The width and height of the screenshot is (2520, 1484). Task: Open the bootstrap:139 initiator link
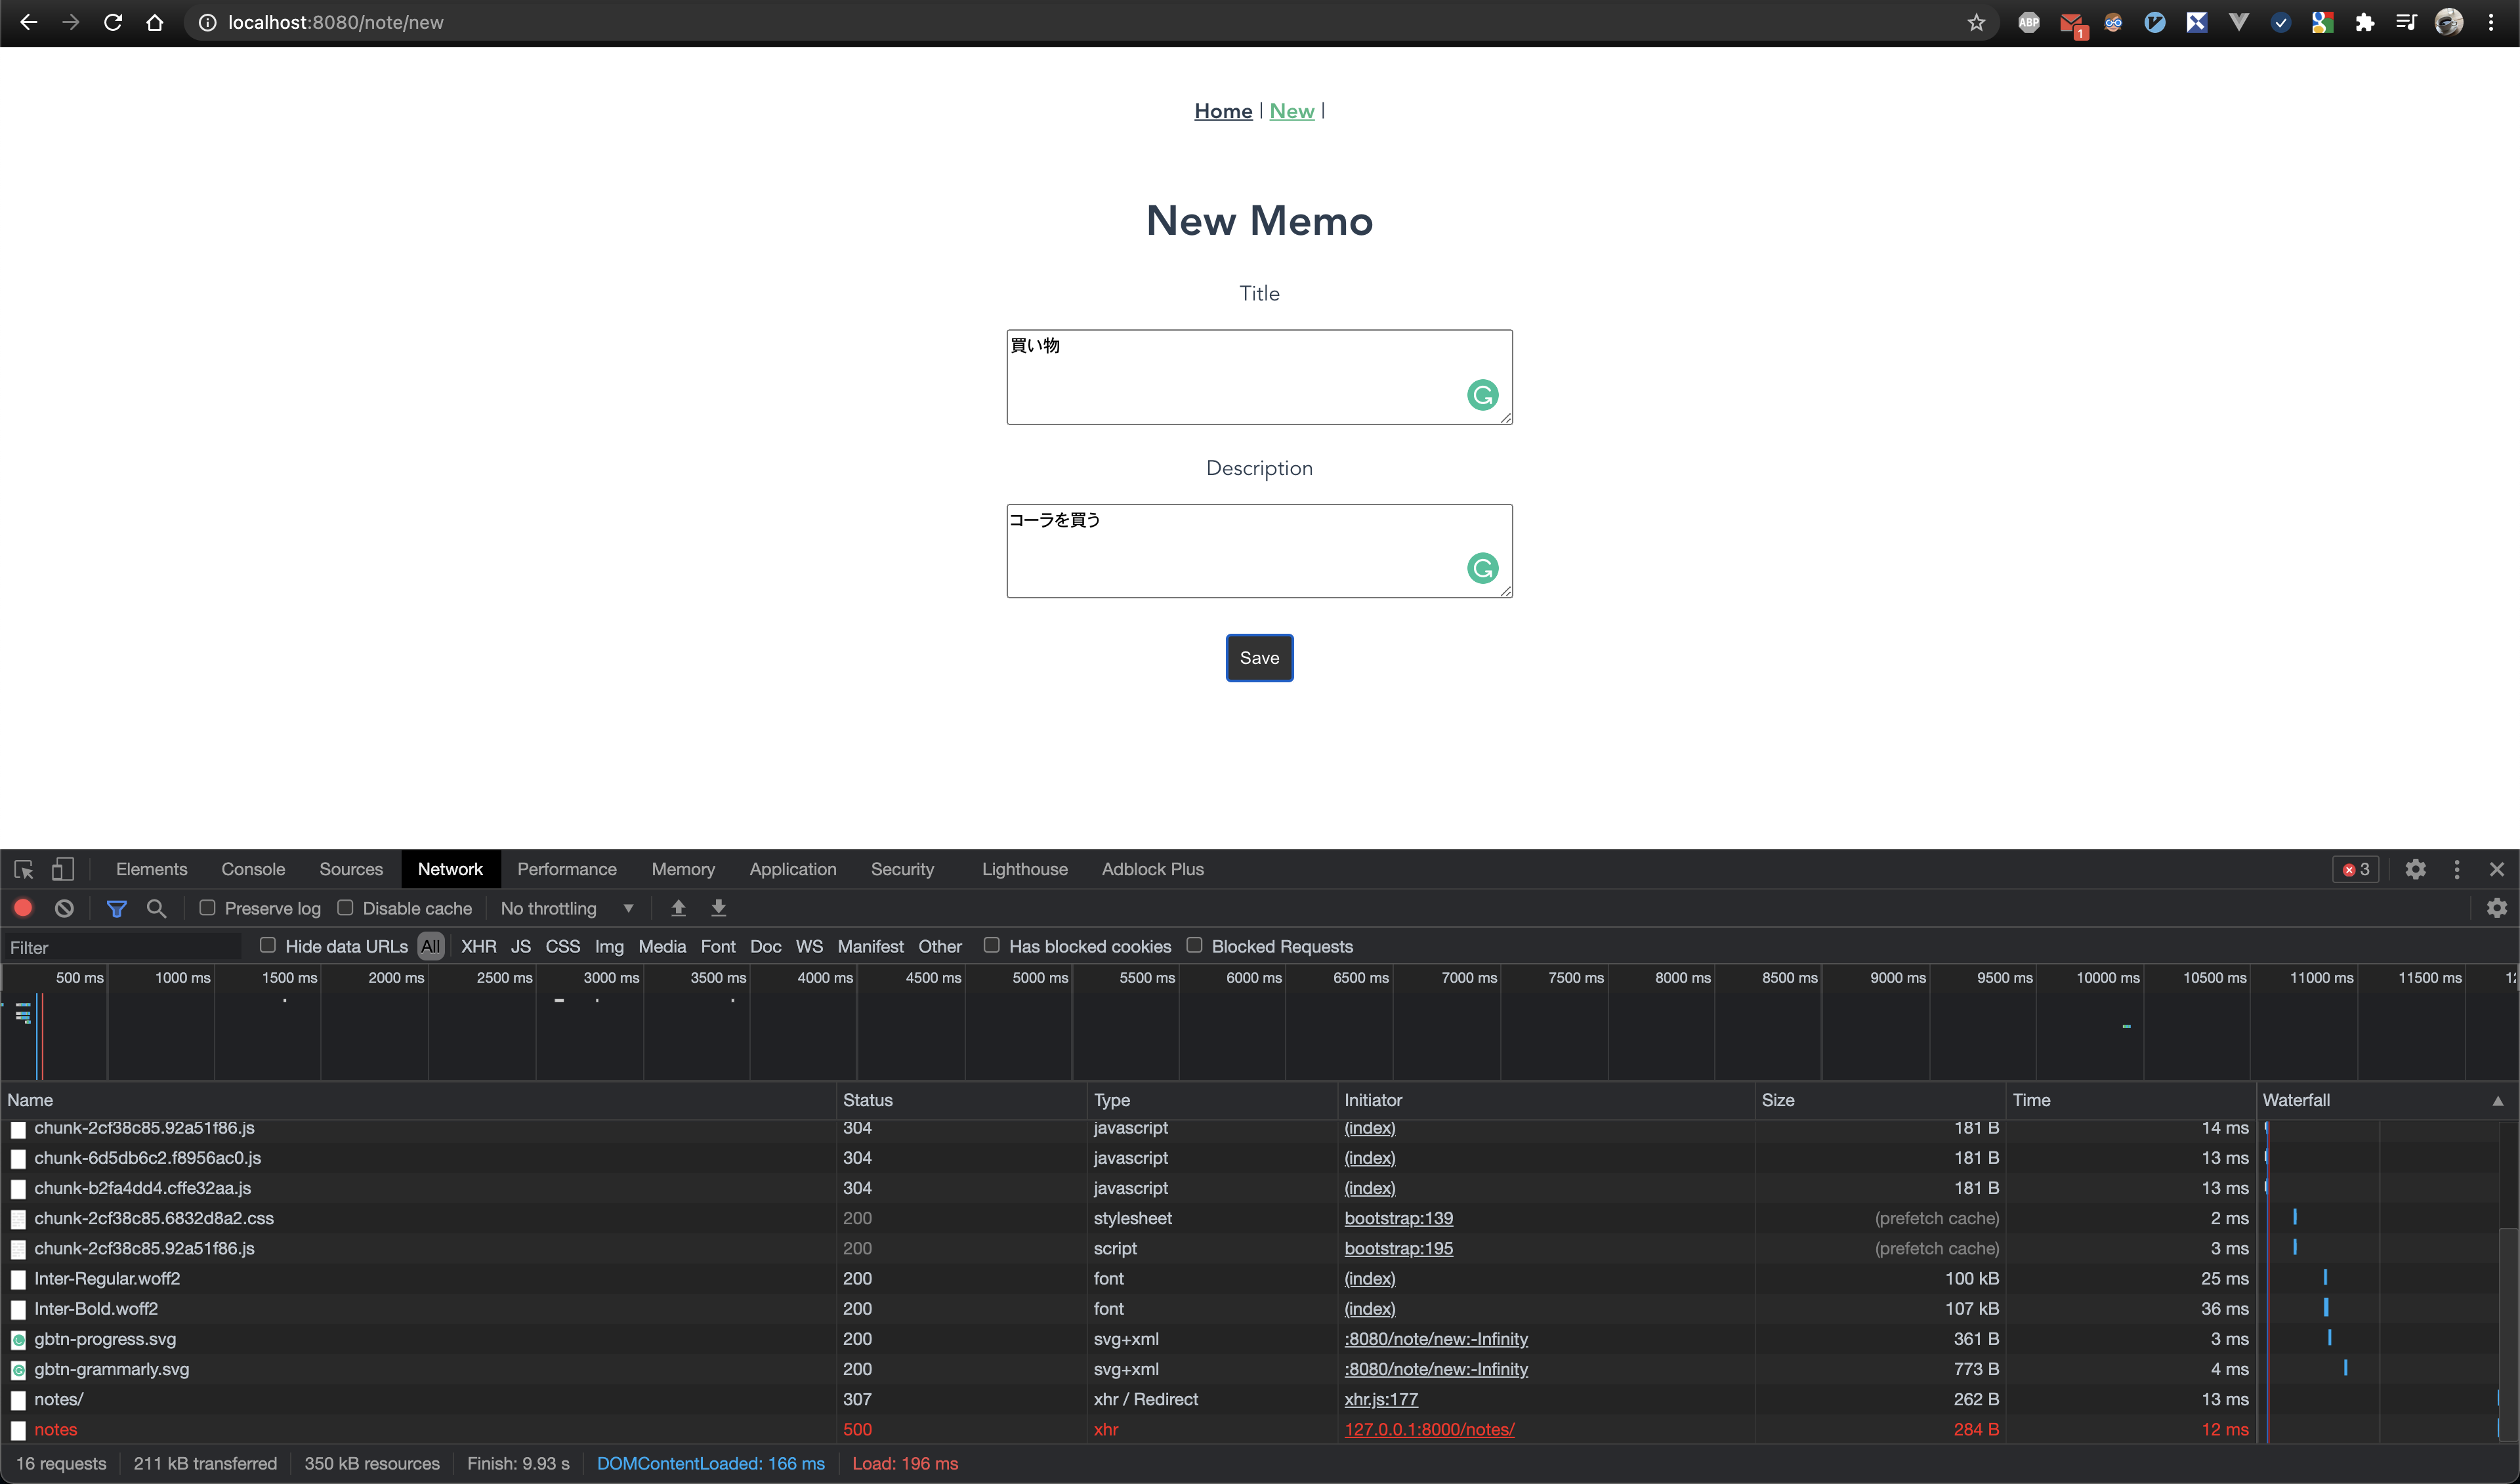tap(1398, 1218)
